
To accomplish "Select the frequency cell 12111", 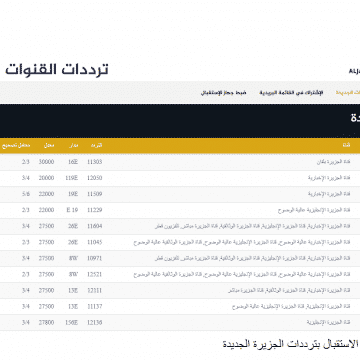I will coord(95,290).
